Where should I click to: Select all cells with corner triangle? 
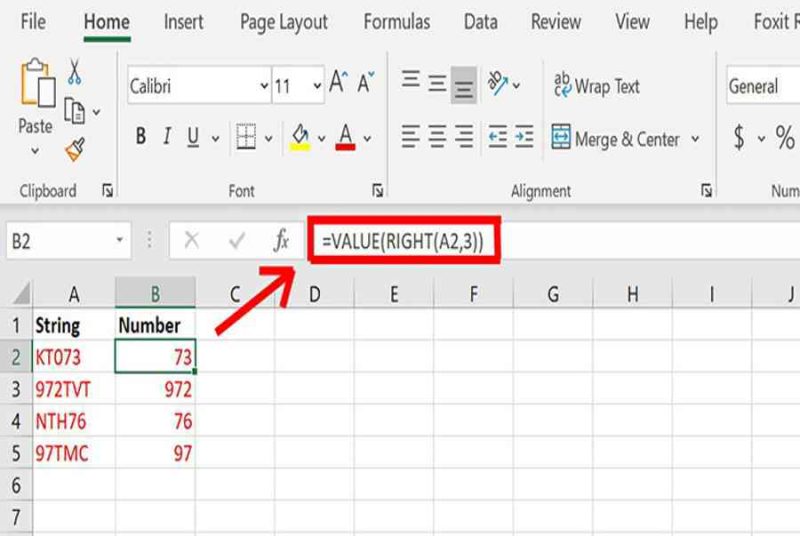click(x=21, y=294)
